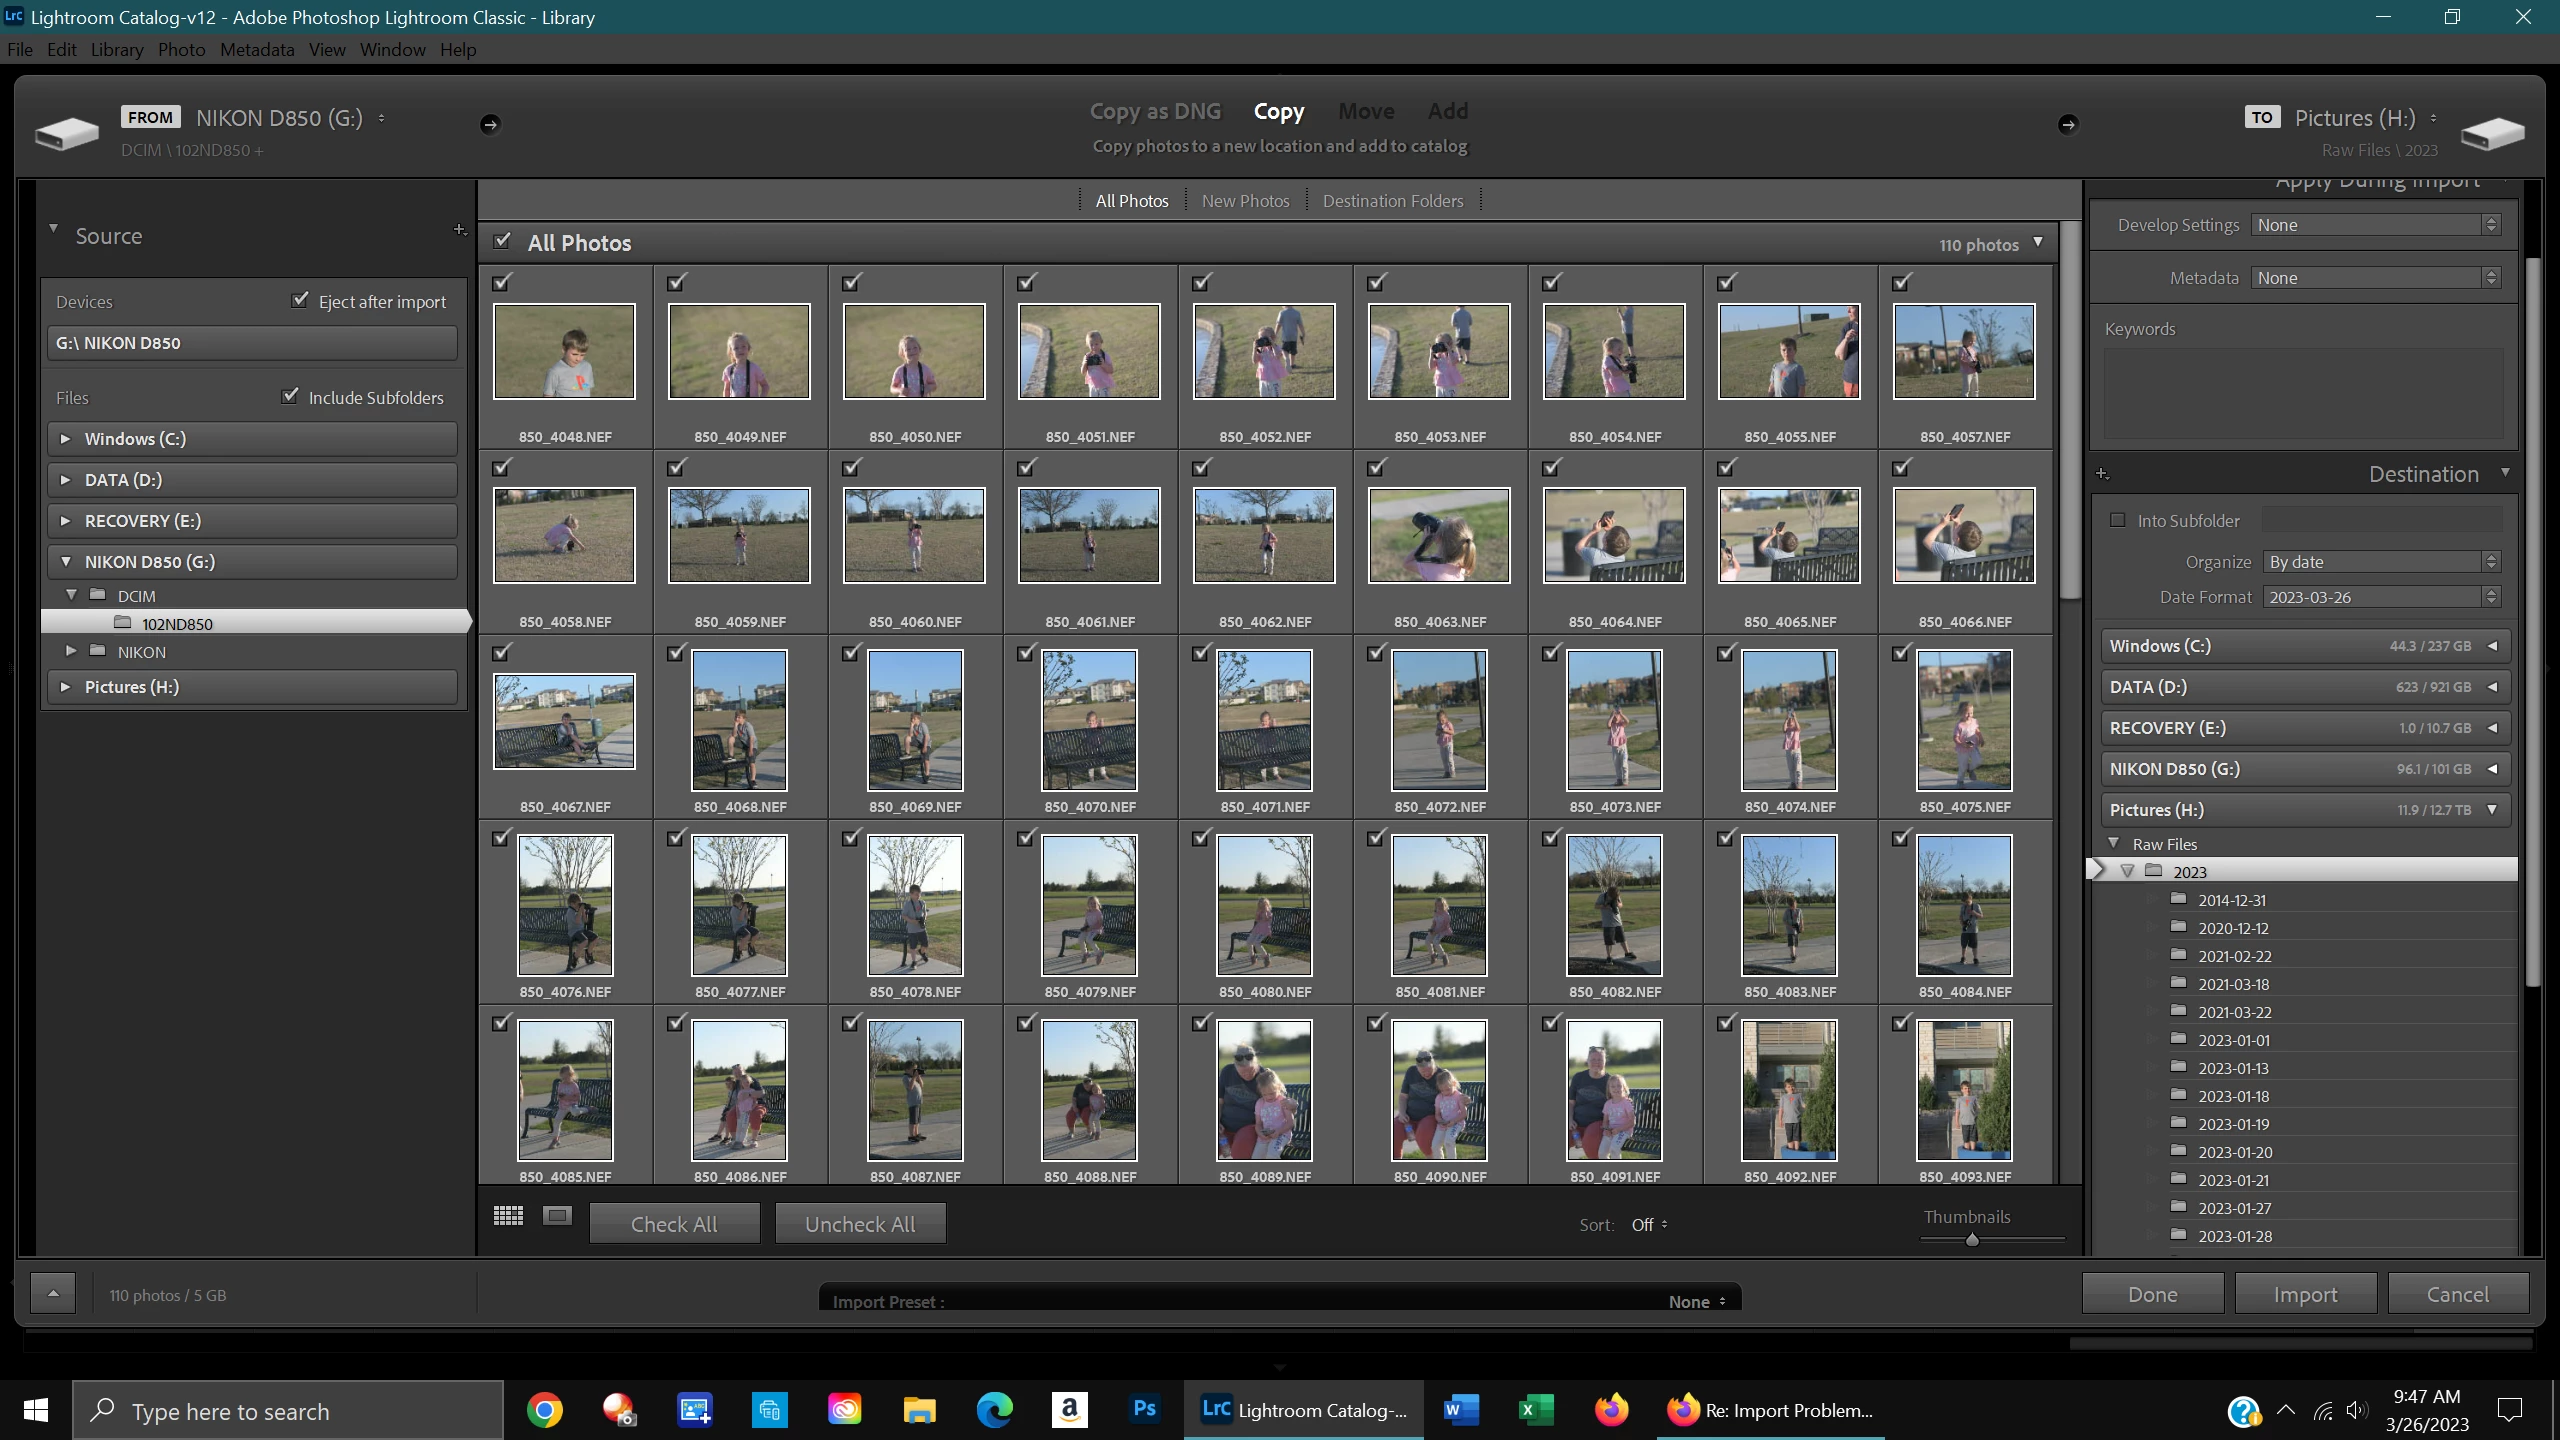Expand the Windows (C:) source volume
The image size is (2560, 1440).
coord(66,438)
